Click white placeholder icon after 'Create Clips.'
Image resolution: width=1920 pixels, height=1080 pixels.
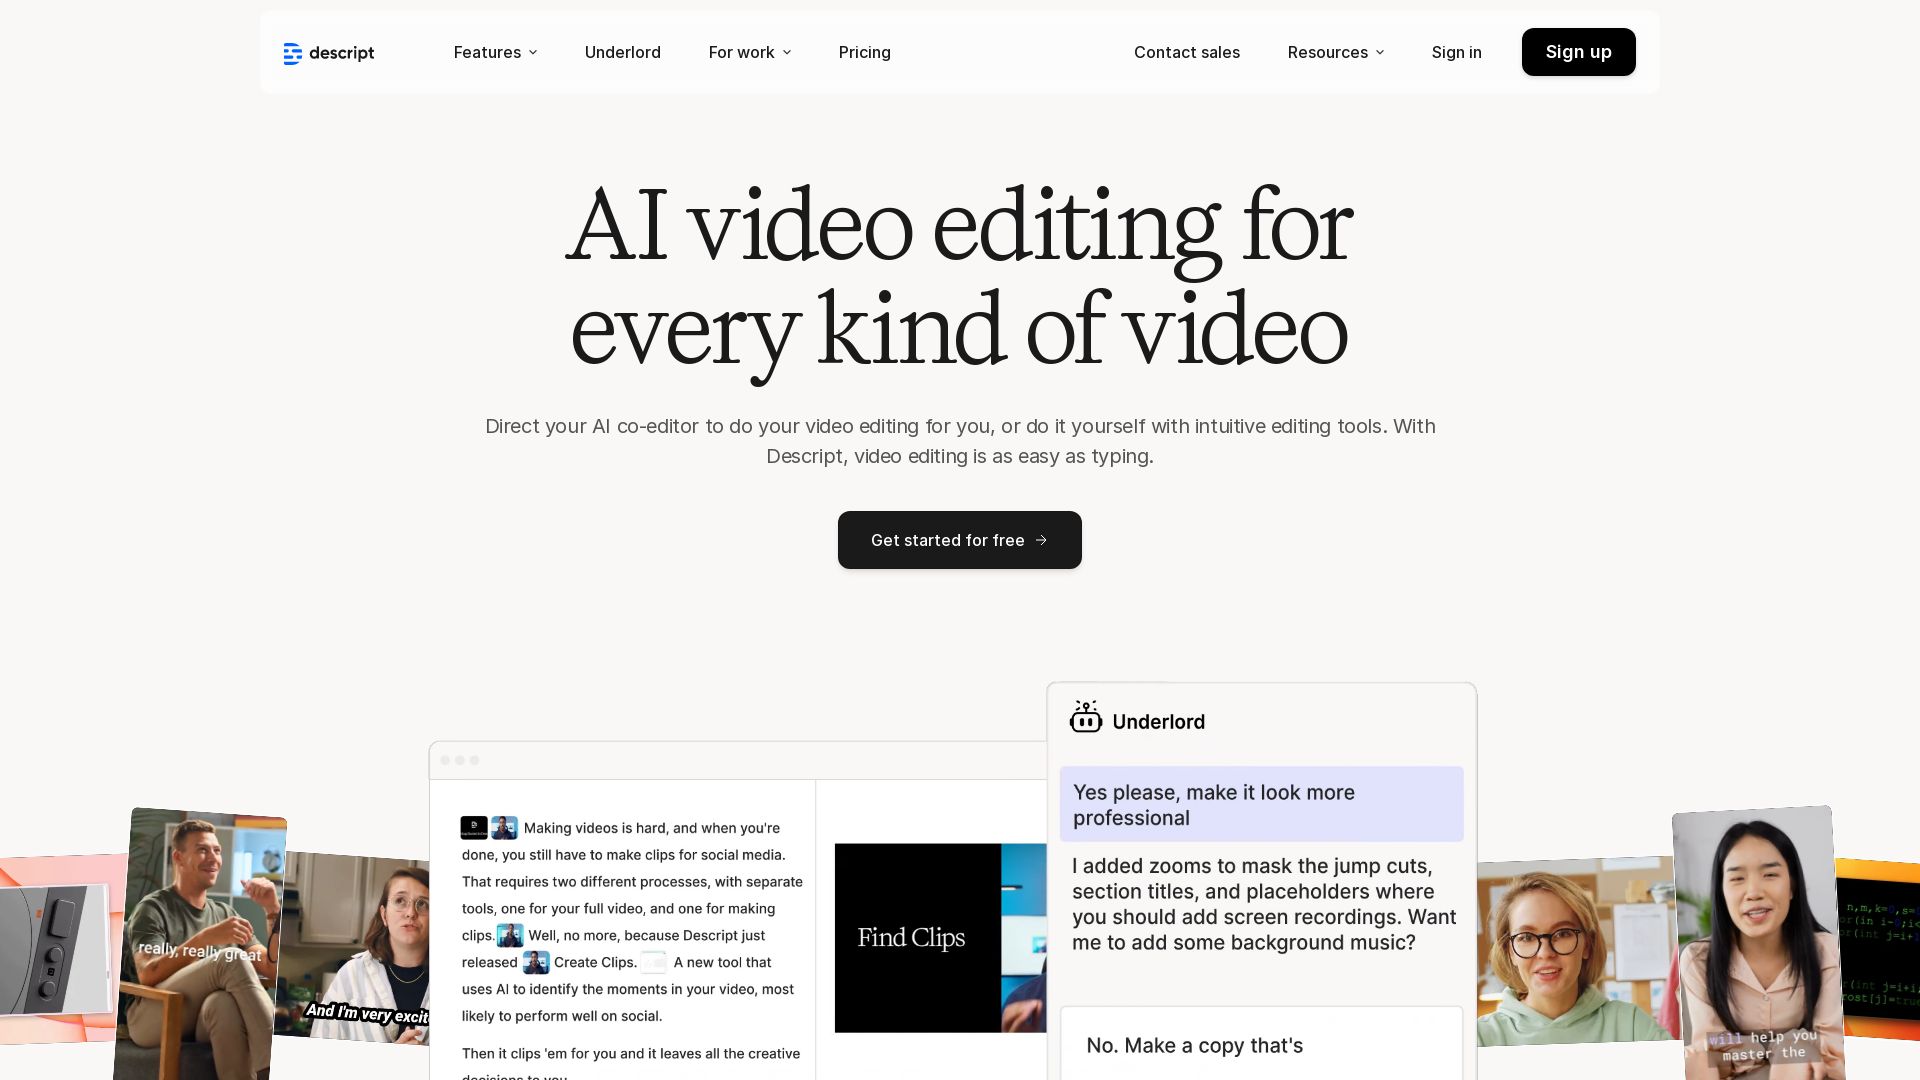[654, 962]
